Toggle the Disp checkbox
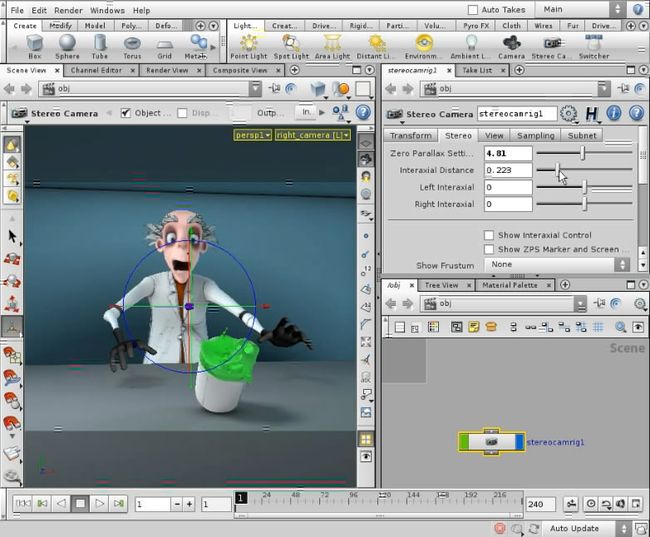This screenshot has width=650, height=537. tap(182, 113)
